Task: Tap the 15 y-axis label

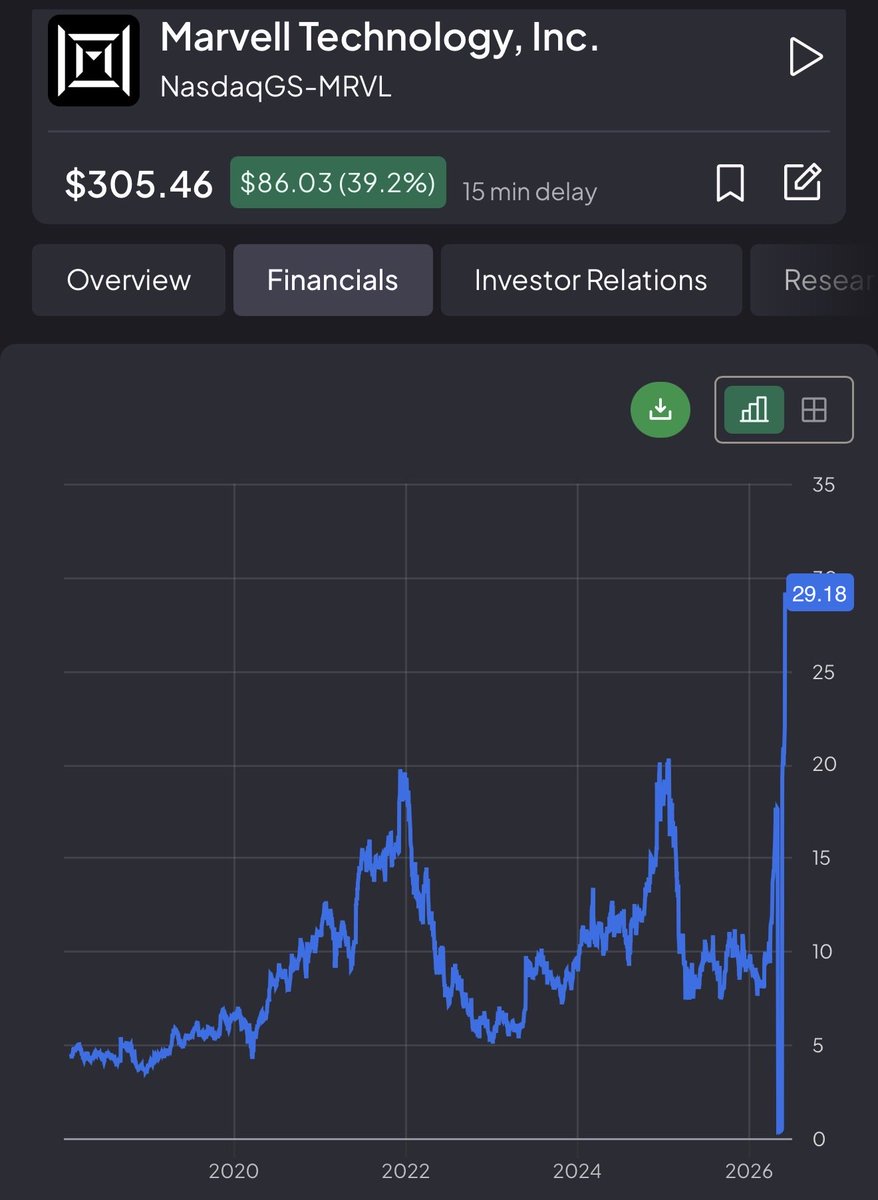Action: click(823, 859)
